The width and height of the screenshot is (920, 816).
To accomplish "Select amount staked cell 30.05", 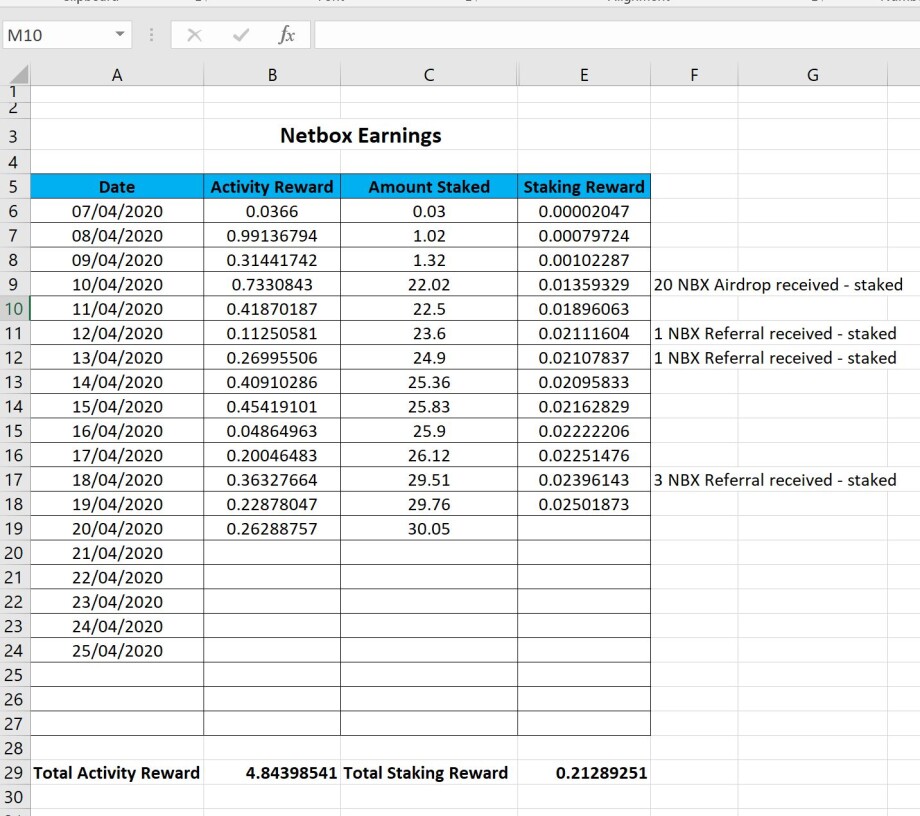I will (429, 529).
